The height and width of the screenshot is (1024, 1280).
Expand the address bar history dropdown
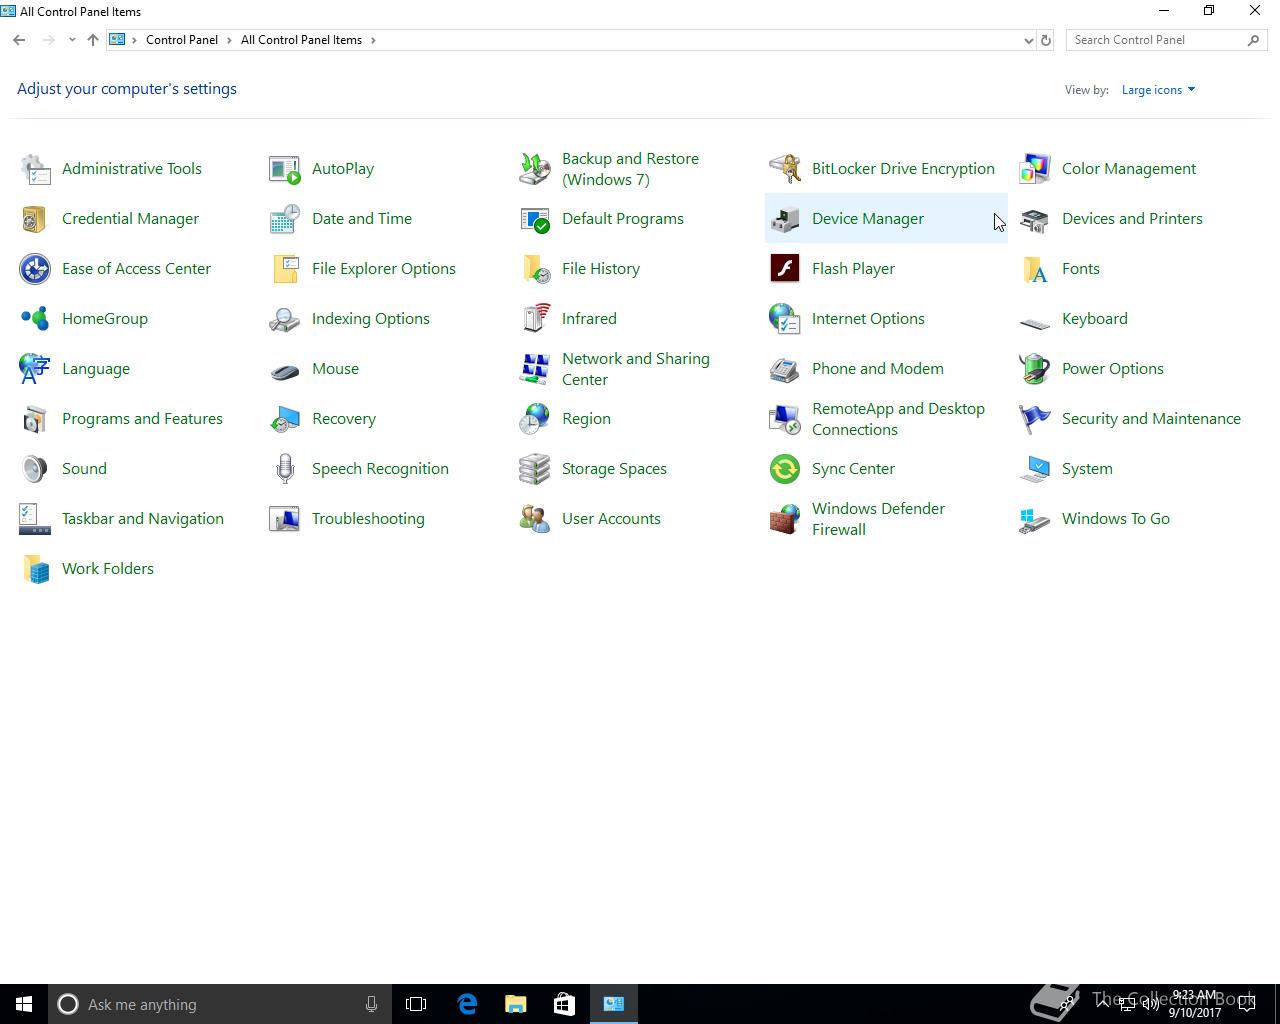(1028, 40)
